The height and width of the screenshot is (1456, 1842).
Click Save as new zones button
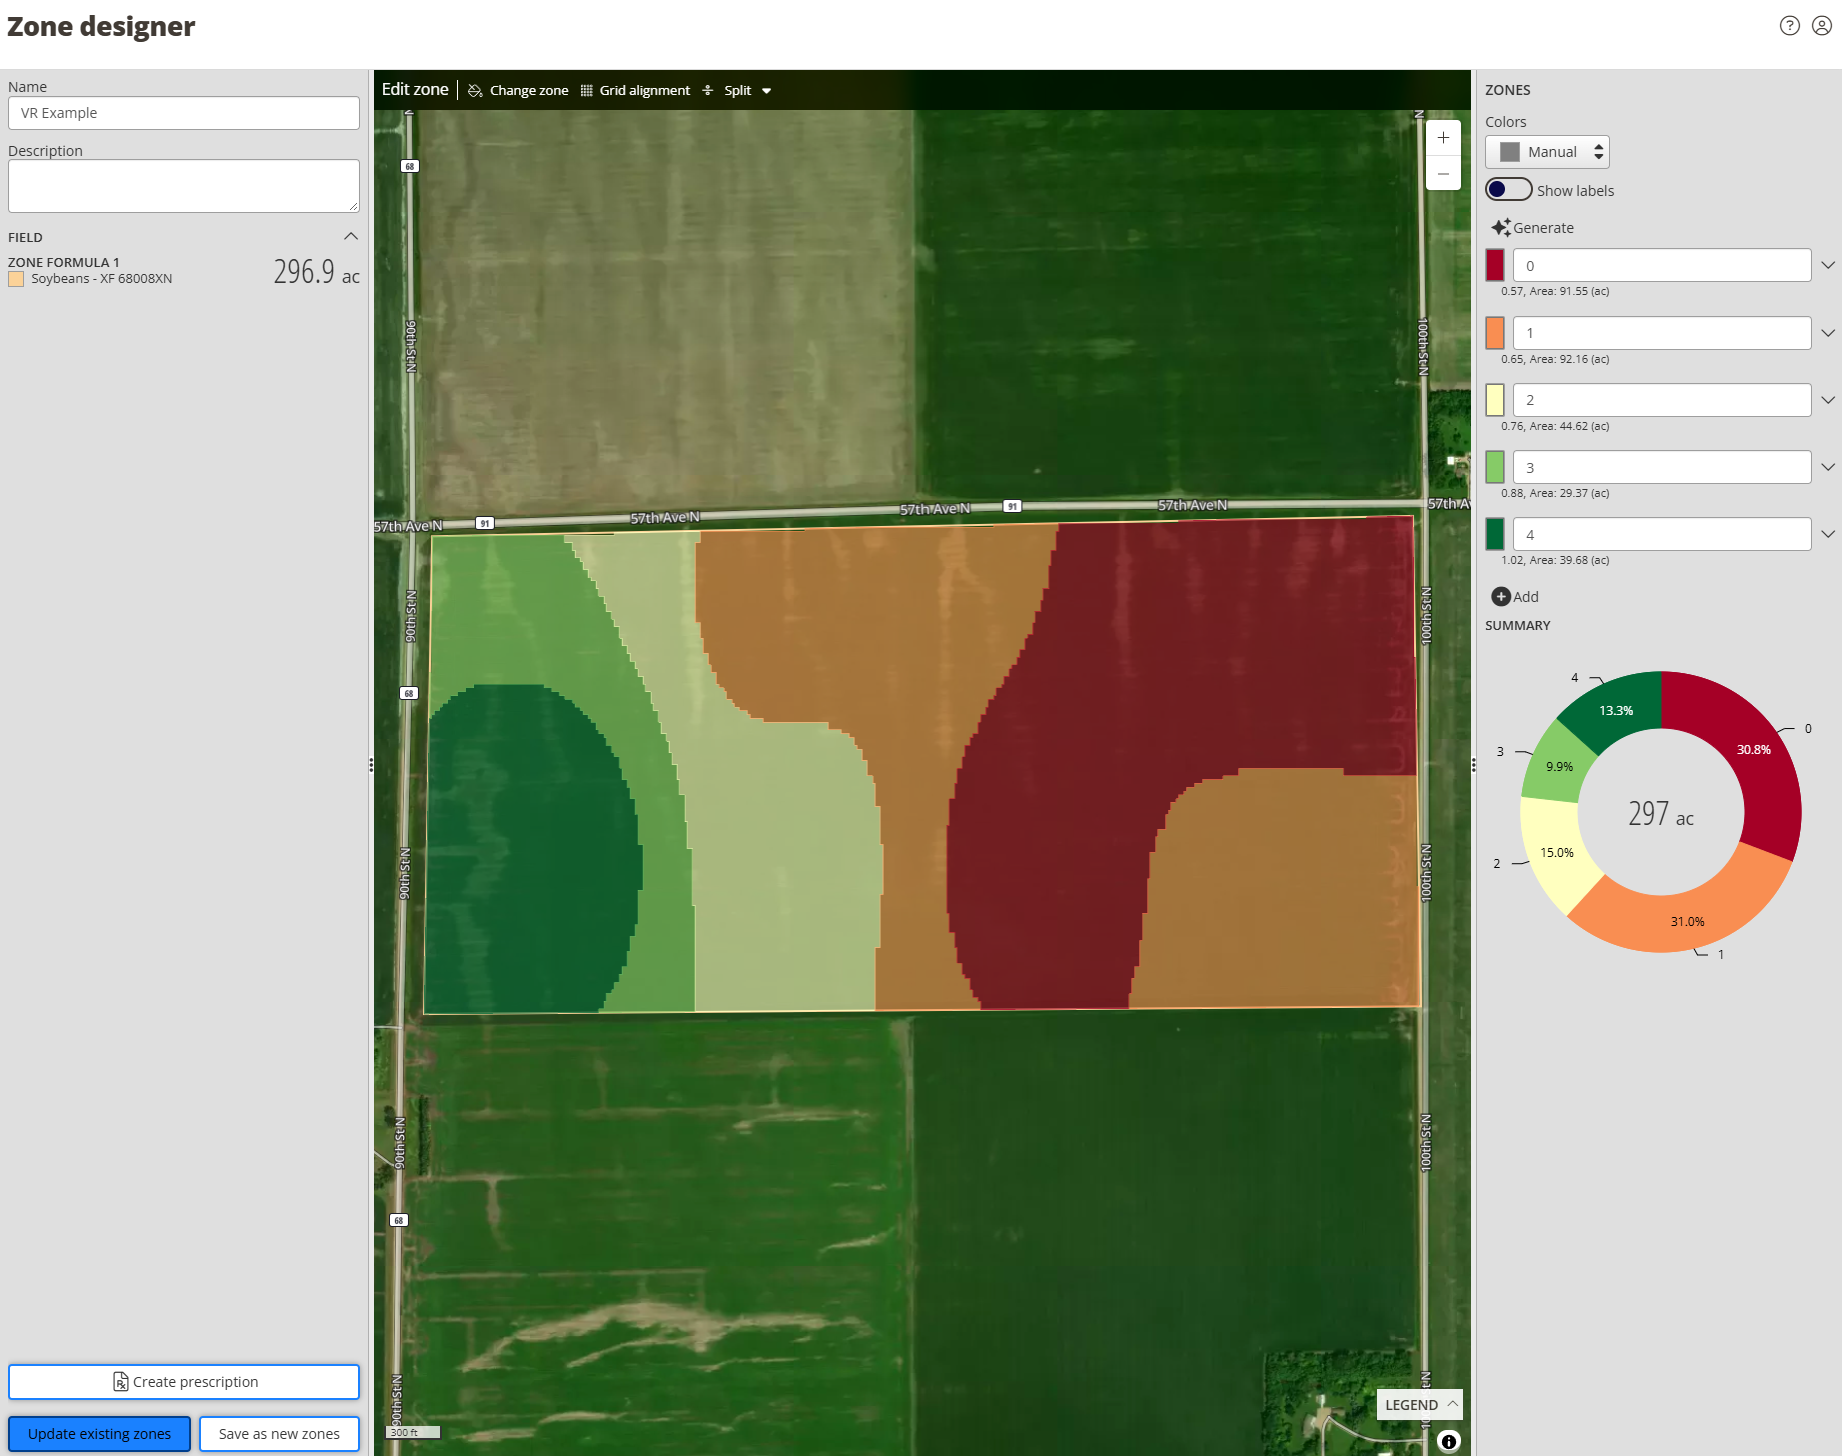pos(279,1434)
